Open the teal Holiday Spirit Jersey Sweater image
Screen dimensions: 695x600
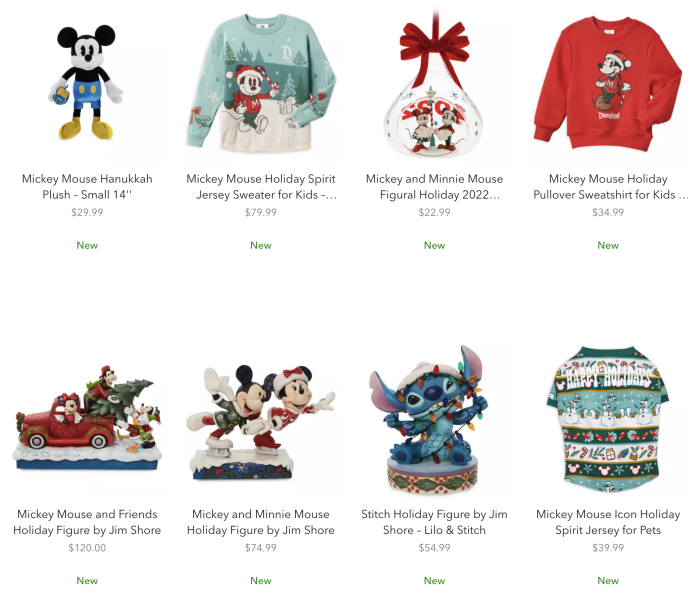pos(261,82)
